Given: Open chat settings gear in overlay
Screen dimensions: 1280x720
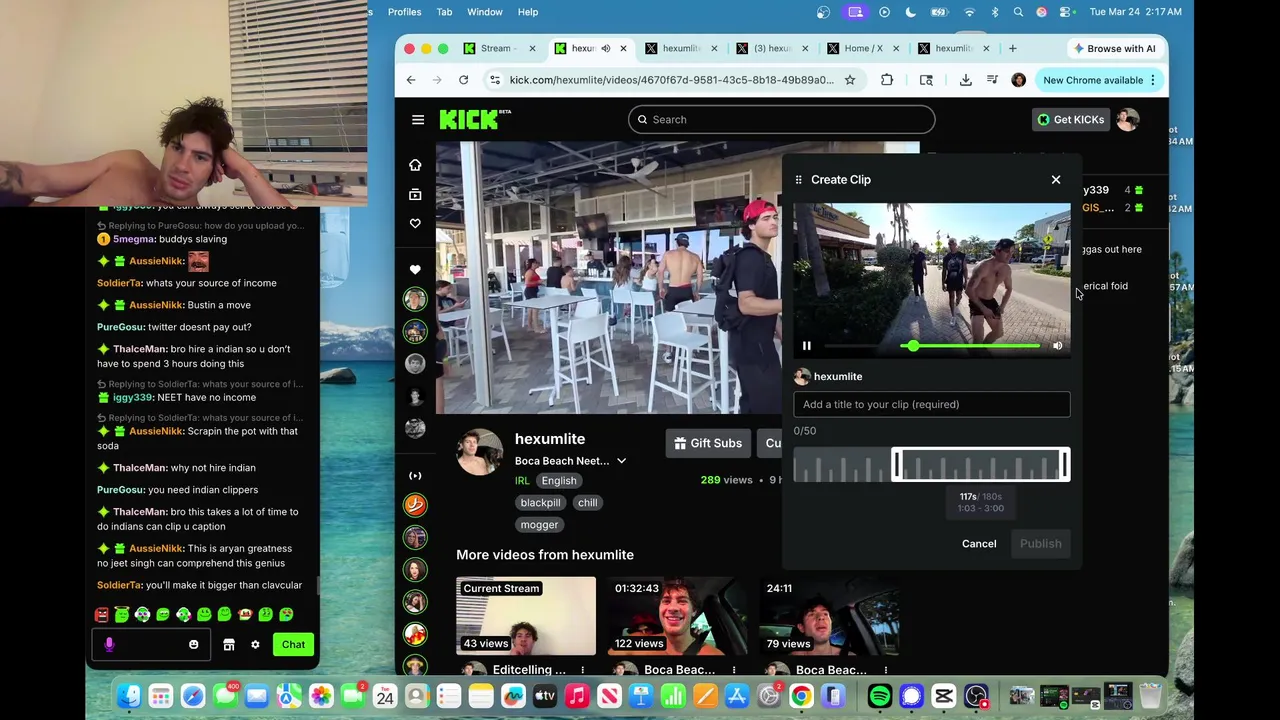Looking at the screenshot, I should [255, 645].
